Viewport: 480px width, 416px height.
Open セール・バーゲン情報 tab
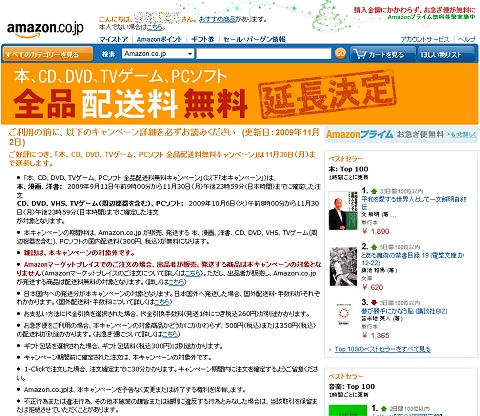click(x=254, y=39)
